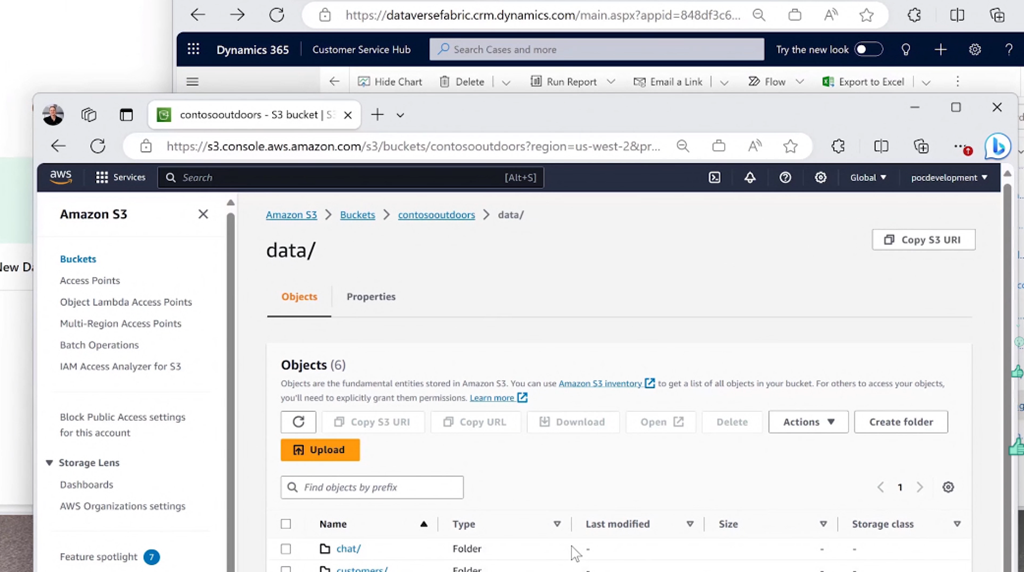
Task: Open the workspaces icon in S3 browser
Action: tap(89, 115)
